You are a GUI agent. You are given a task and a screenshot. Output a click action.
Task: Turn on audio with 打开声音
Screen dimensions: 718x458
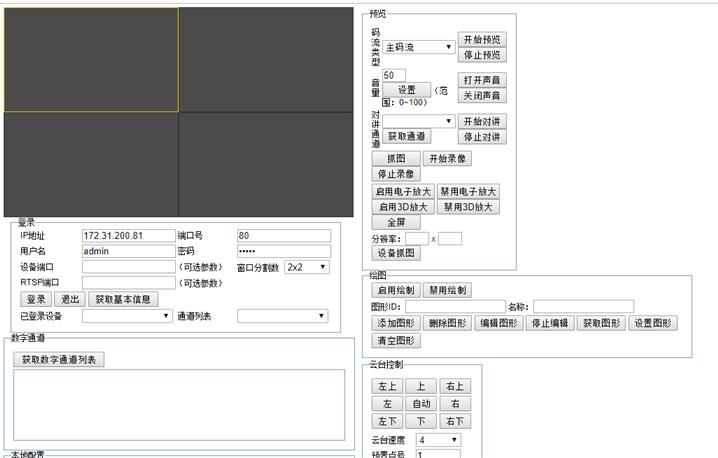point(483,80)
